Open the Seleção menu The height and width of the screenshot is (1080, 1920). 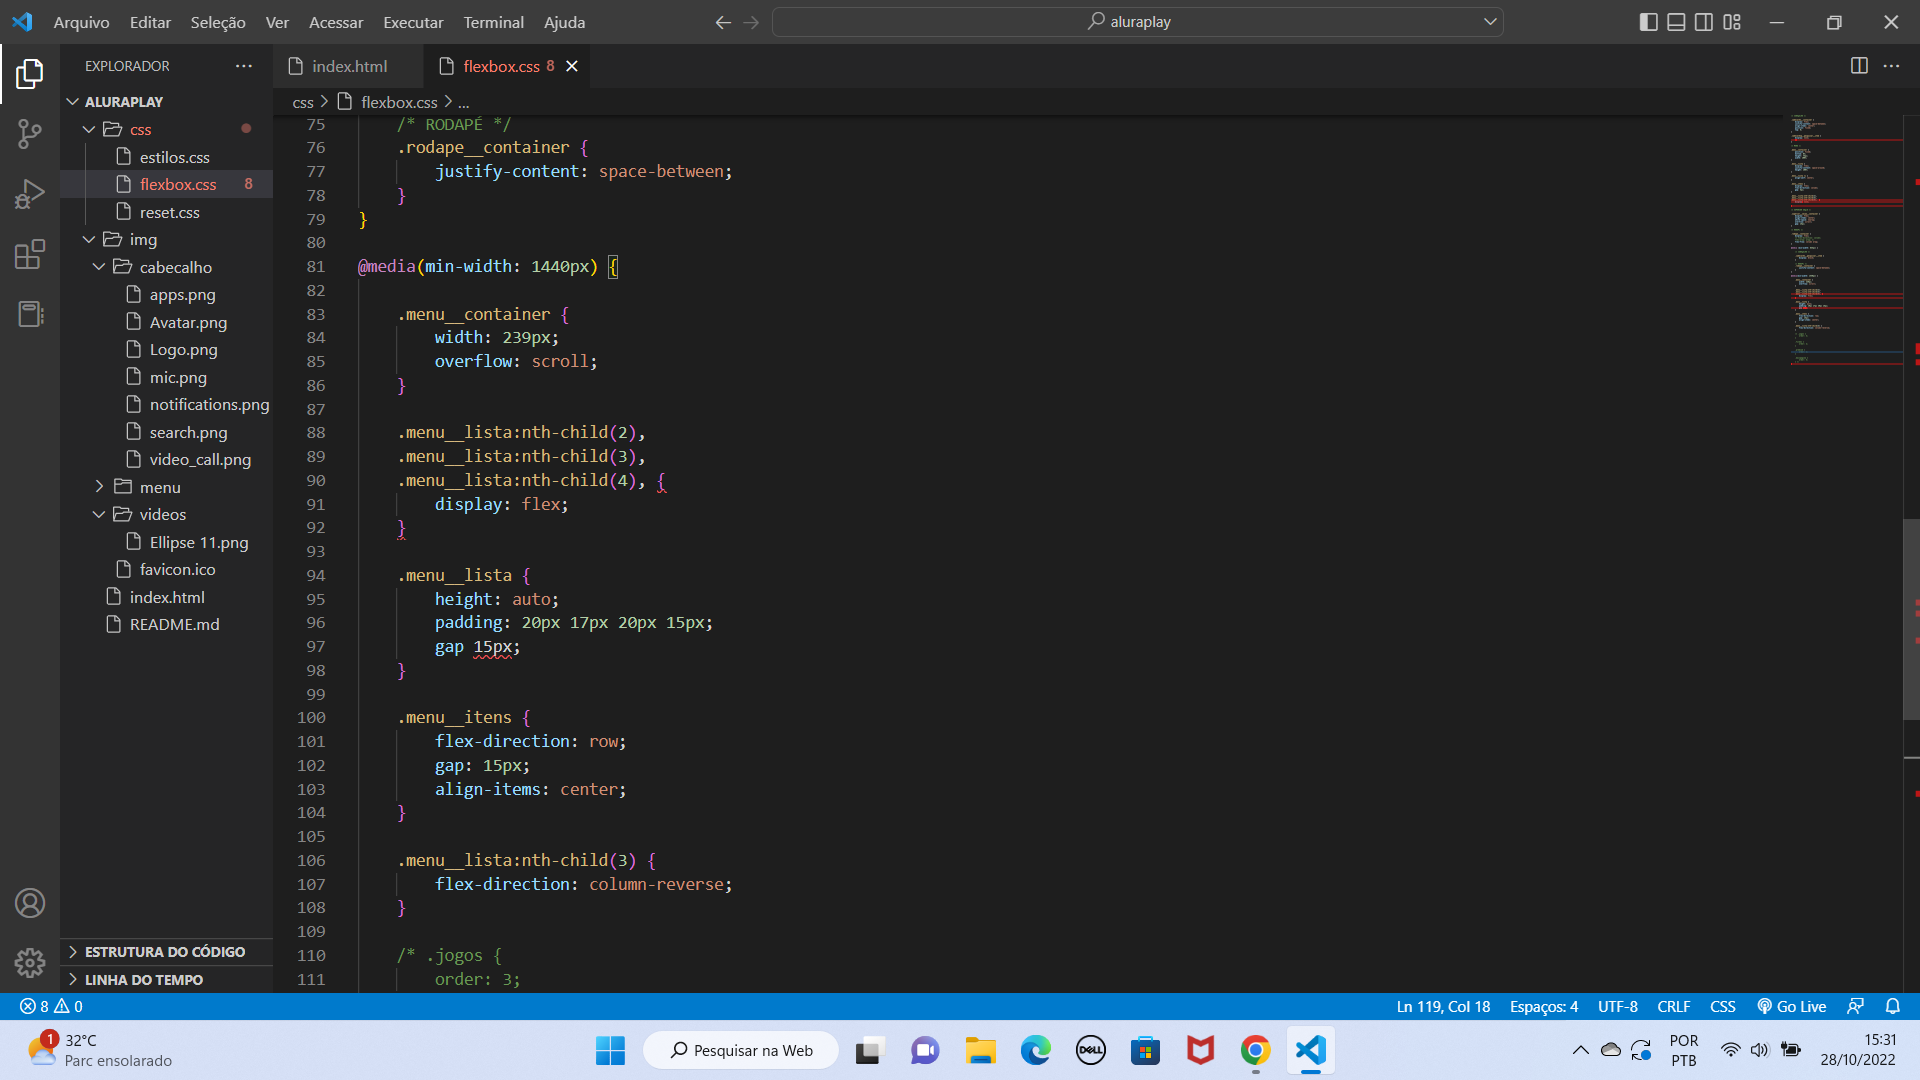click(218, 22)
